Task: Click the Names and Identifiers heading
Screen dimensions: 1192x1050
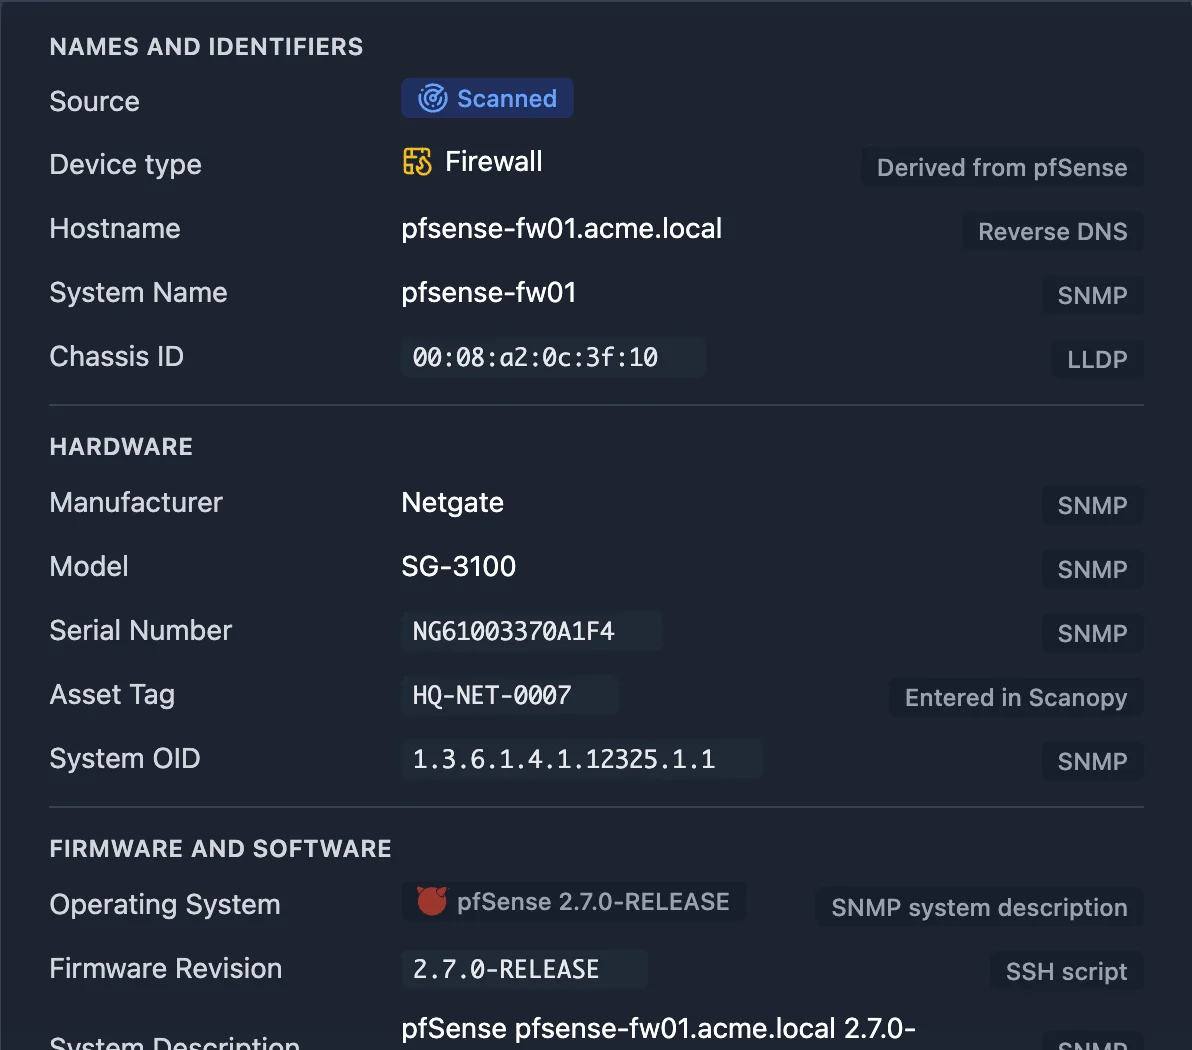Action: [206, 46]
